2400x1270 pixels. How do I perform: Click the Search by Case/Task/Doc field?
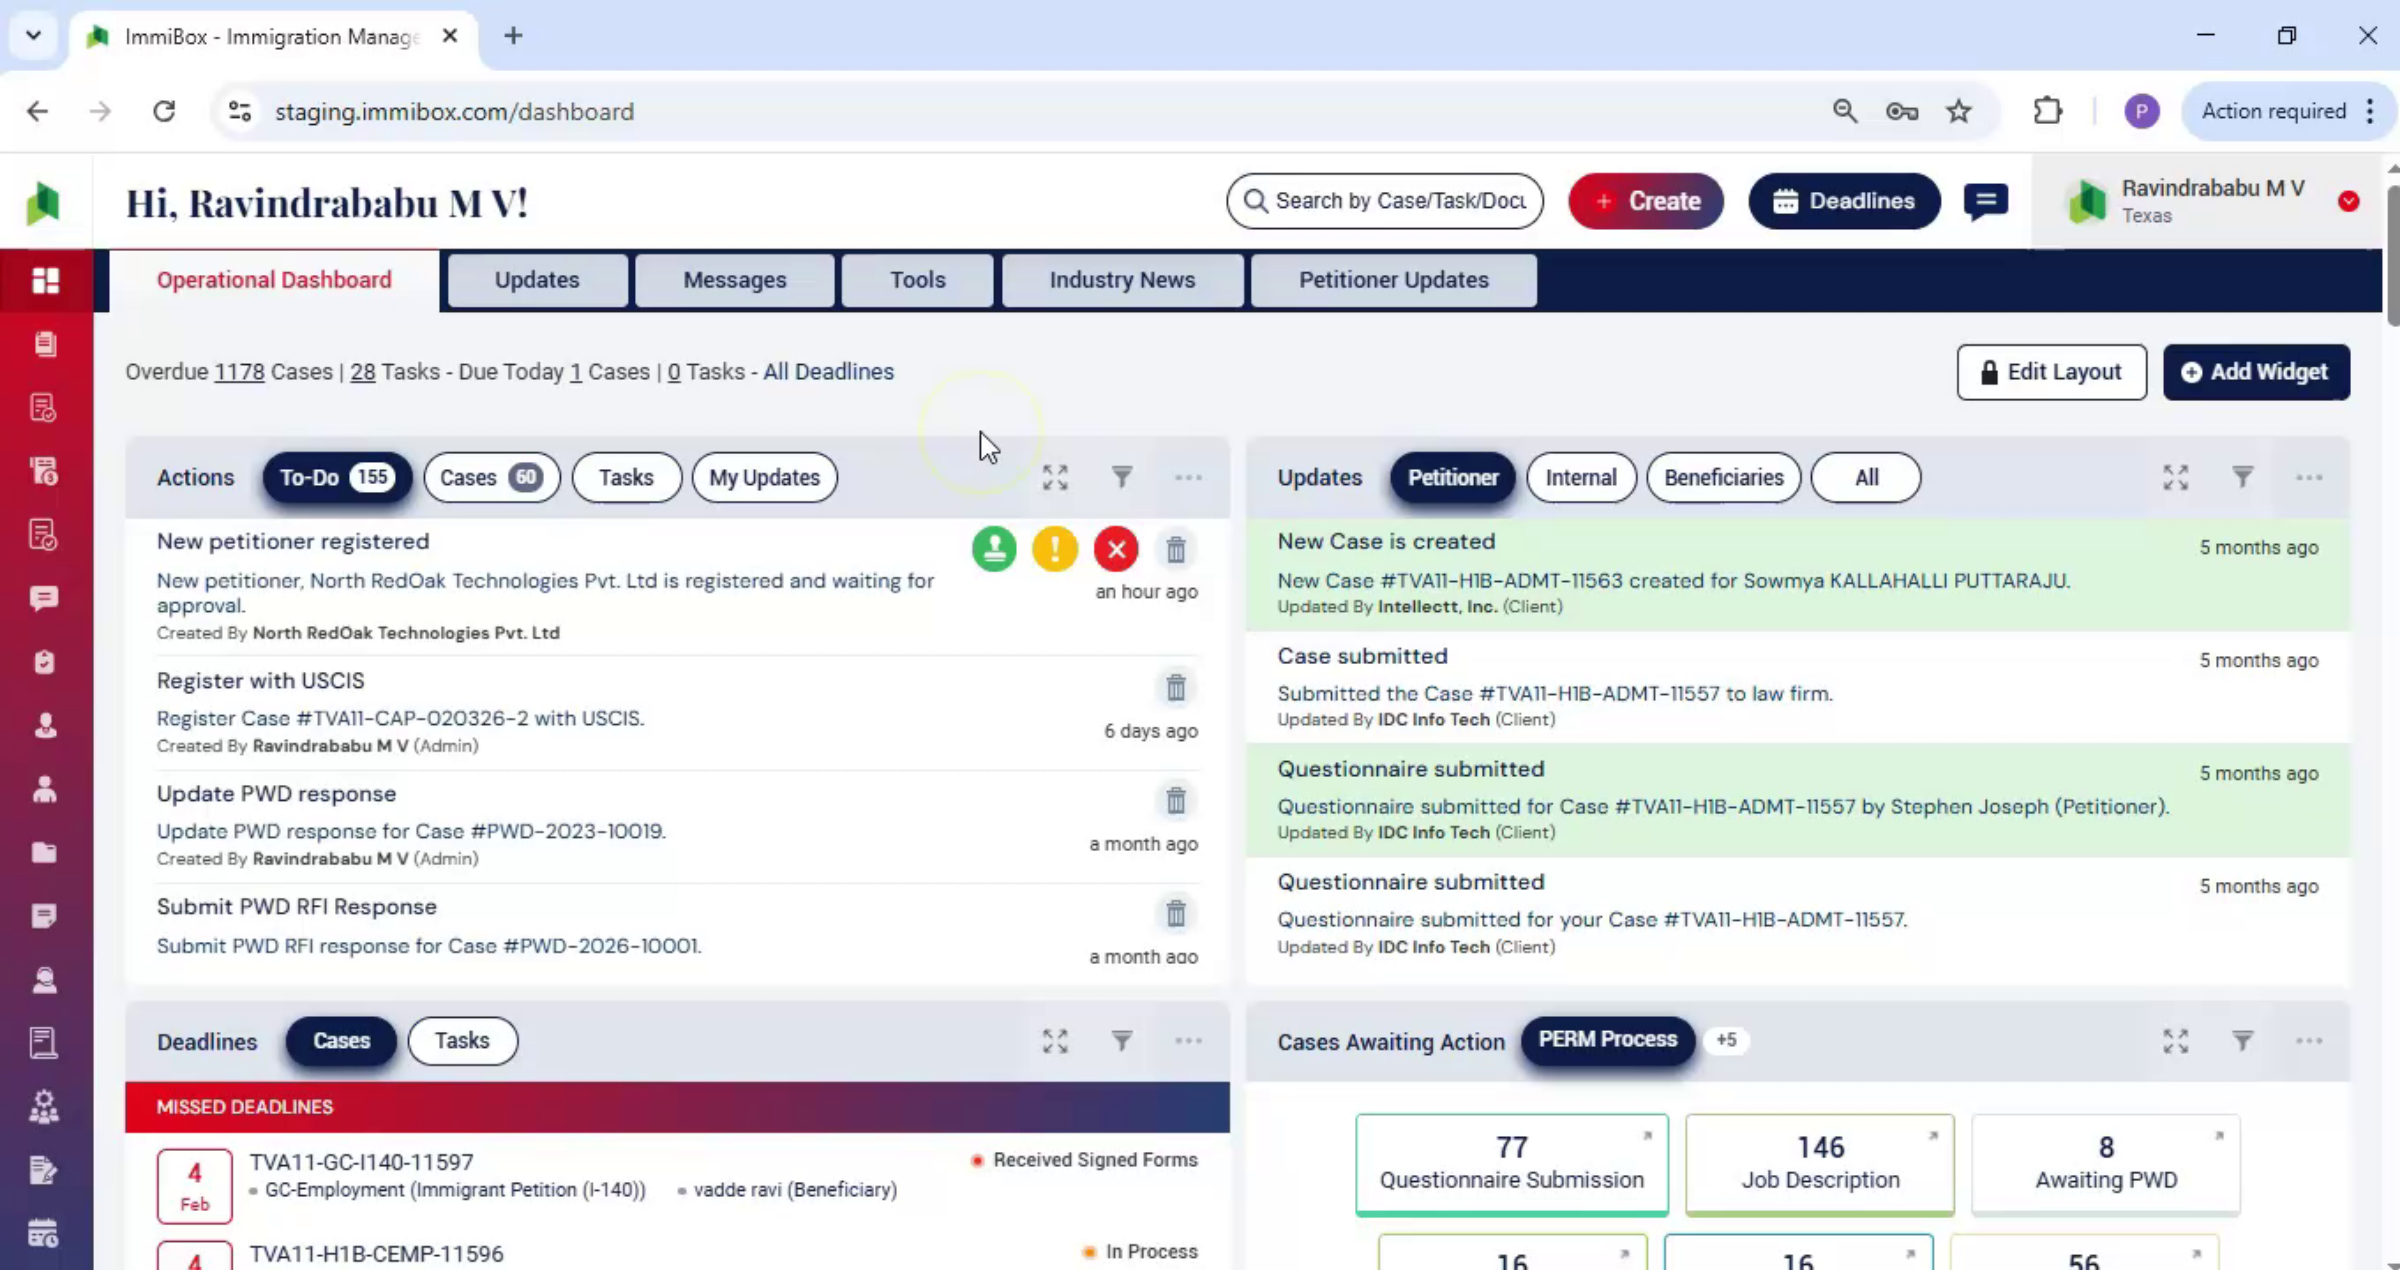pyautogui.click(x=1385, y=201)
